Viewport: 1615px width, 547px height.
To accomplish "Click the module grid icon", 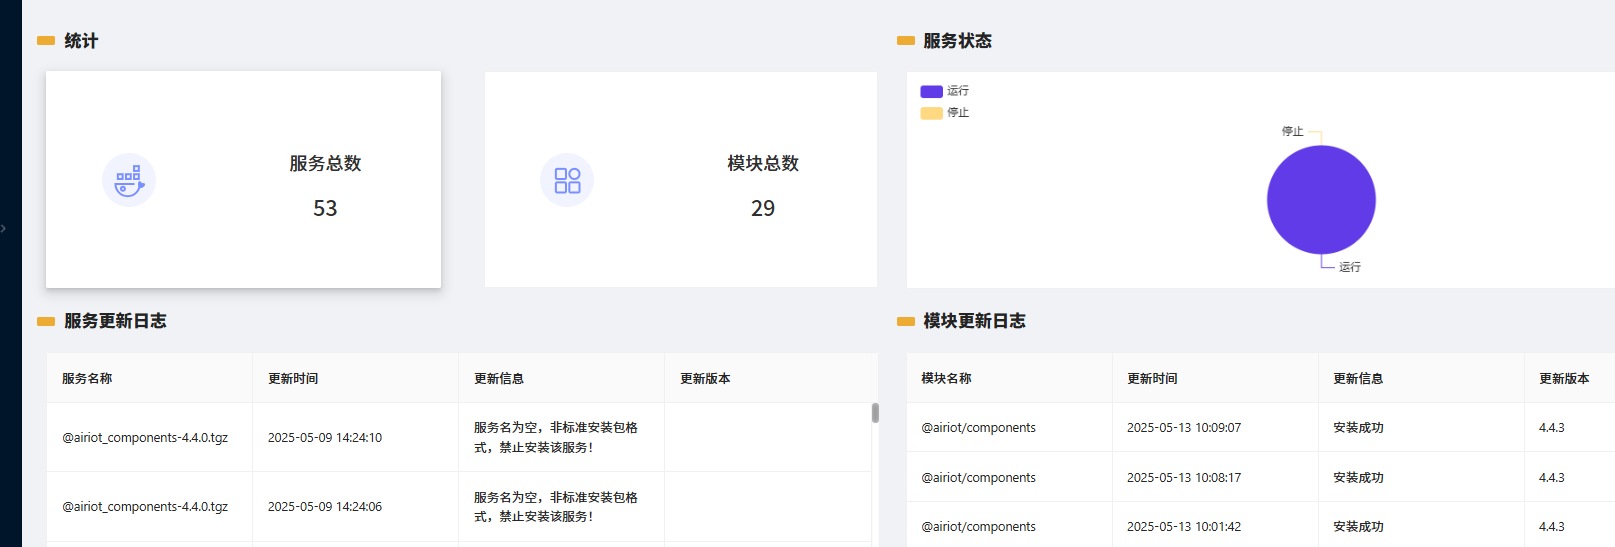I will click(x=567, y=180).
